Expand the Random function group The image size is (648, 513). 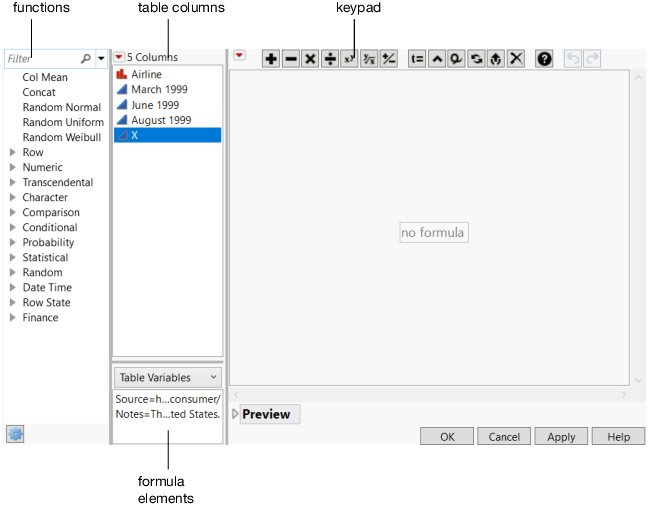tap(13, 272)
